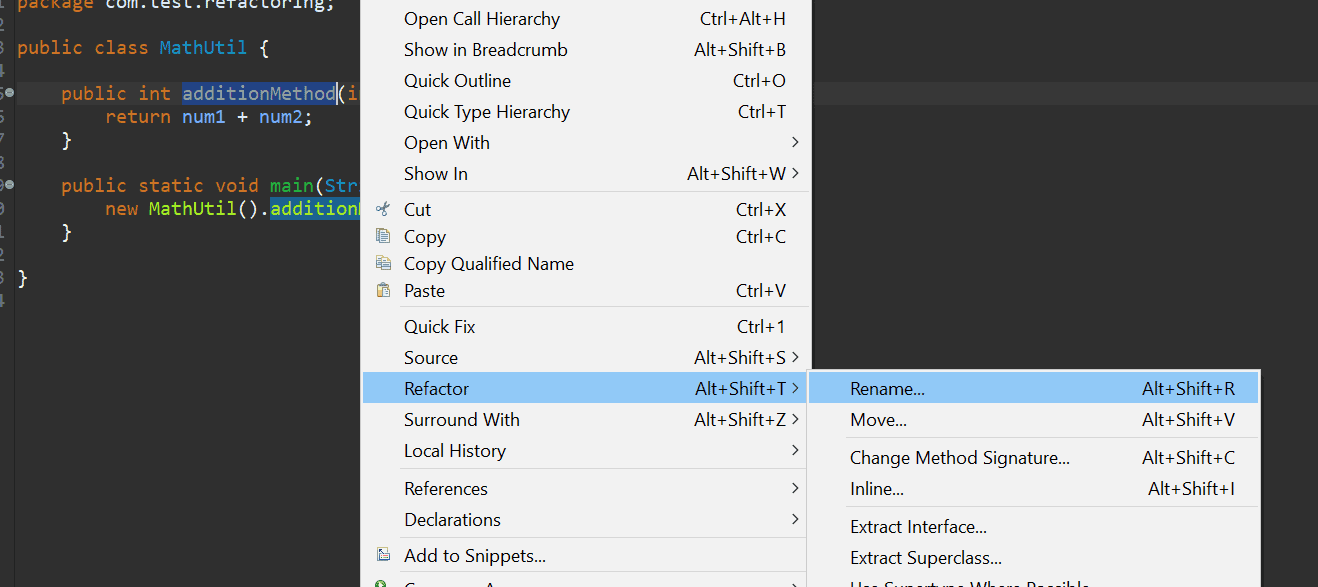Click the Paste clipboard icon
1318x587 pixels.
click(382, 290)
